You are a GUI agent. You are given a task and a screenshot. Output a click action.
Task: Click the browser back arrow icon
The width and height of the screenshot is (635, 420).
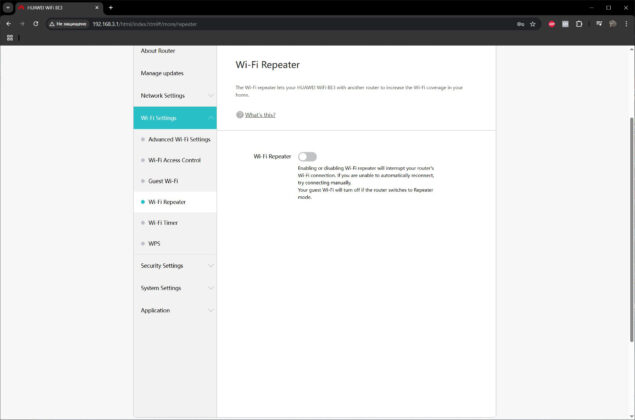pyautogui.click(x=9, y=24)
